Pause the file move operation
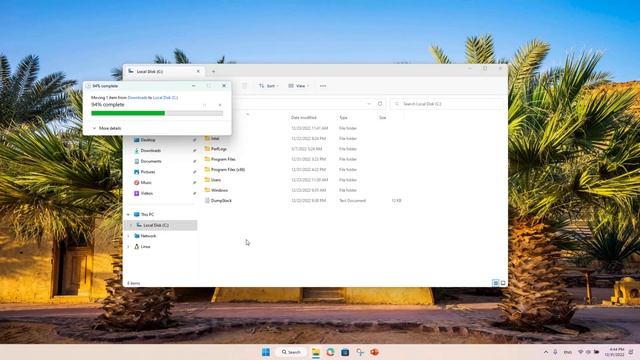The image size is (640, 360). coord(205,105)
